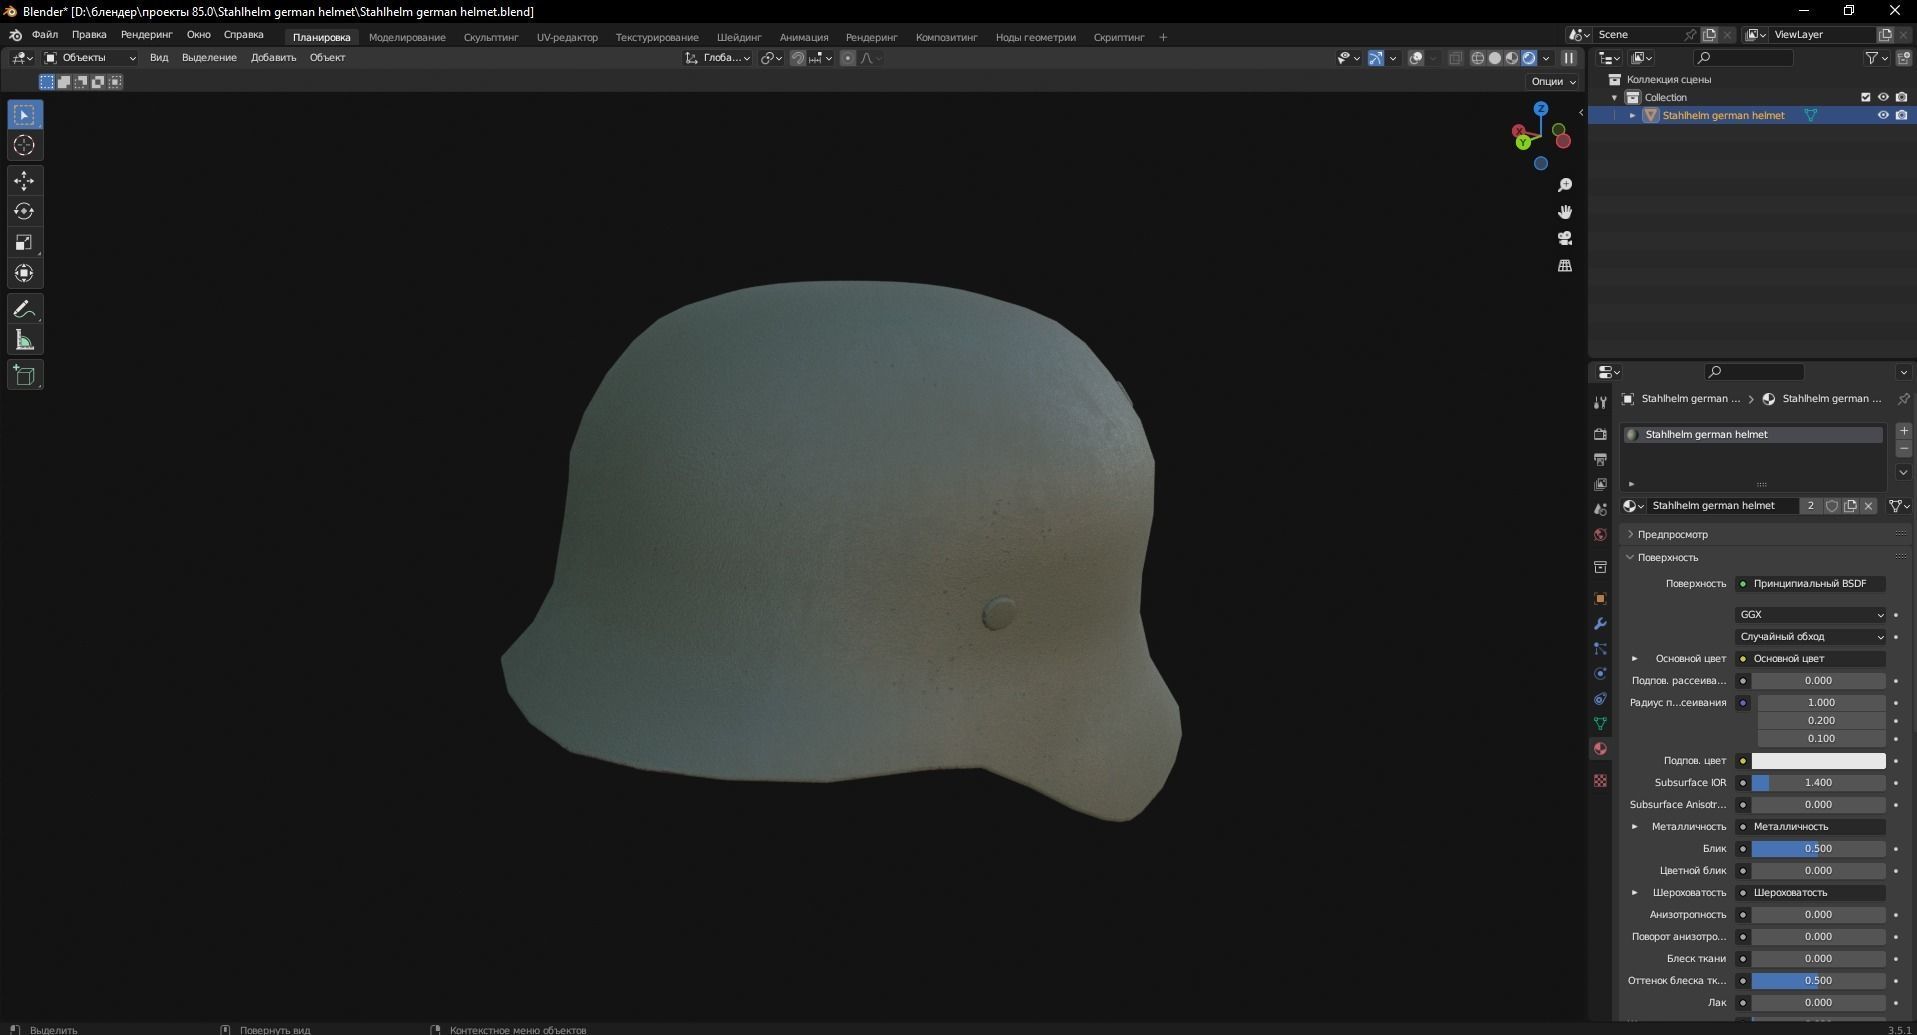
Task: Open the viewport Options dropdown
Action: (x=1553, y=81)
